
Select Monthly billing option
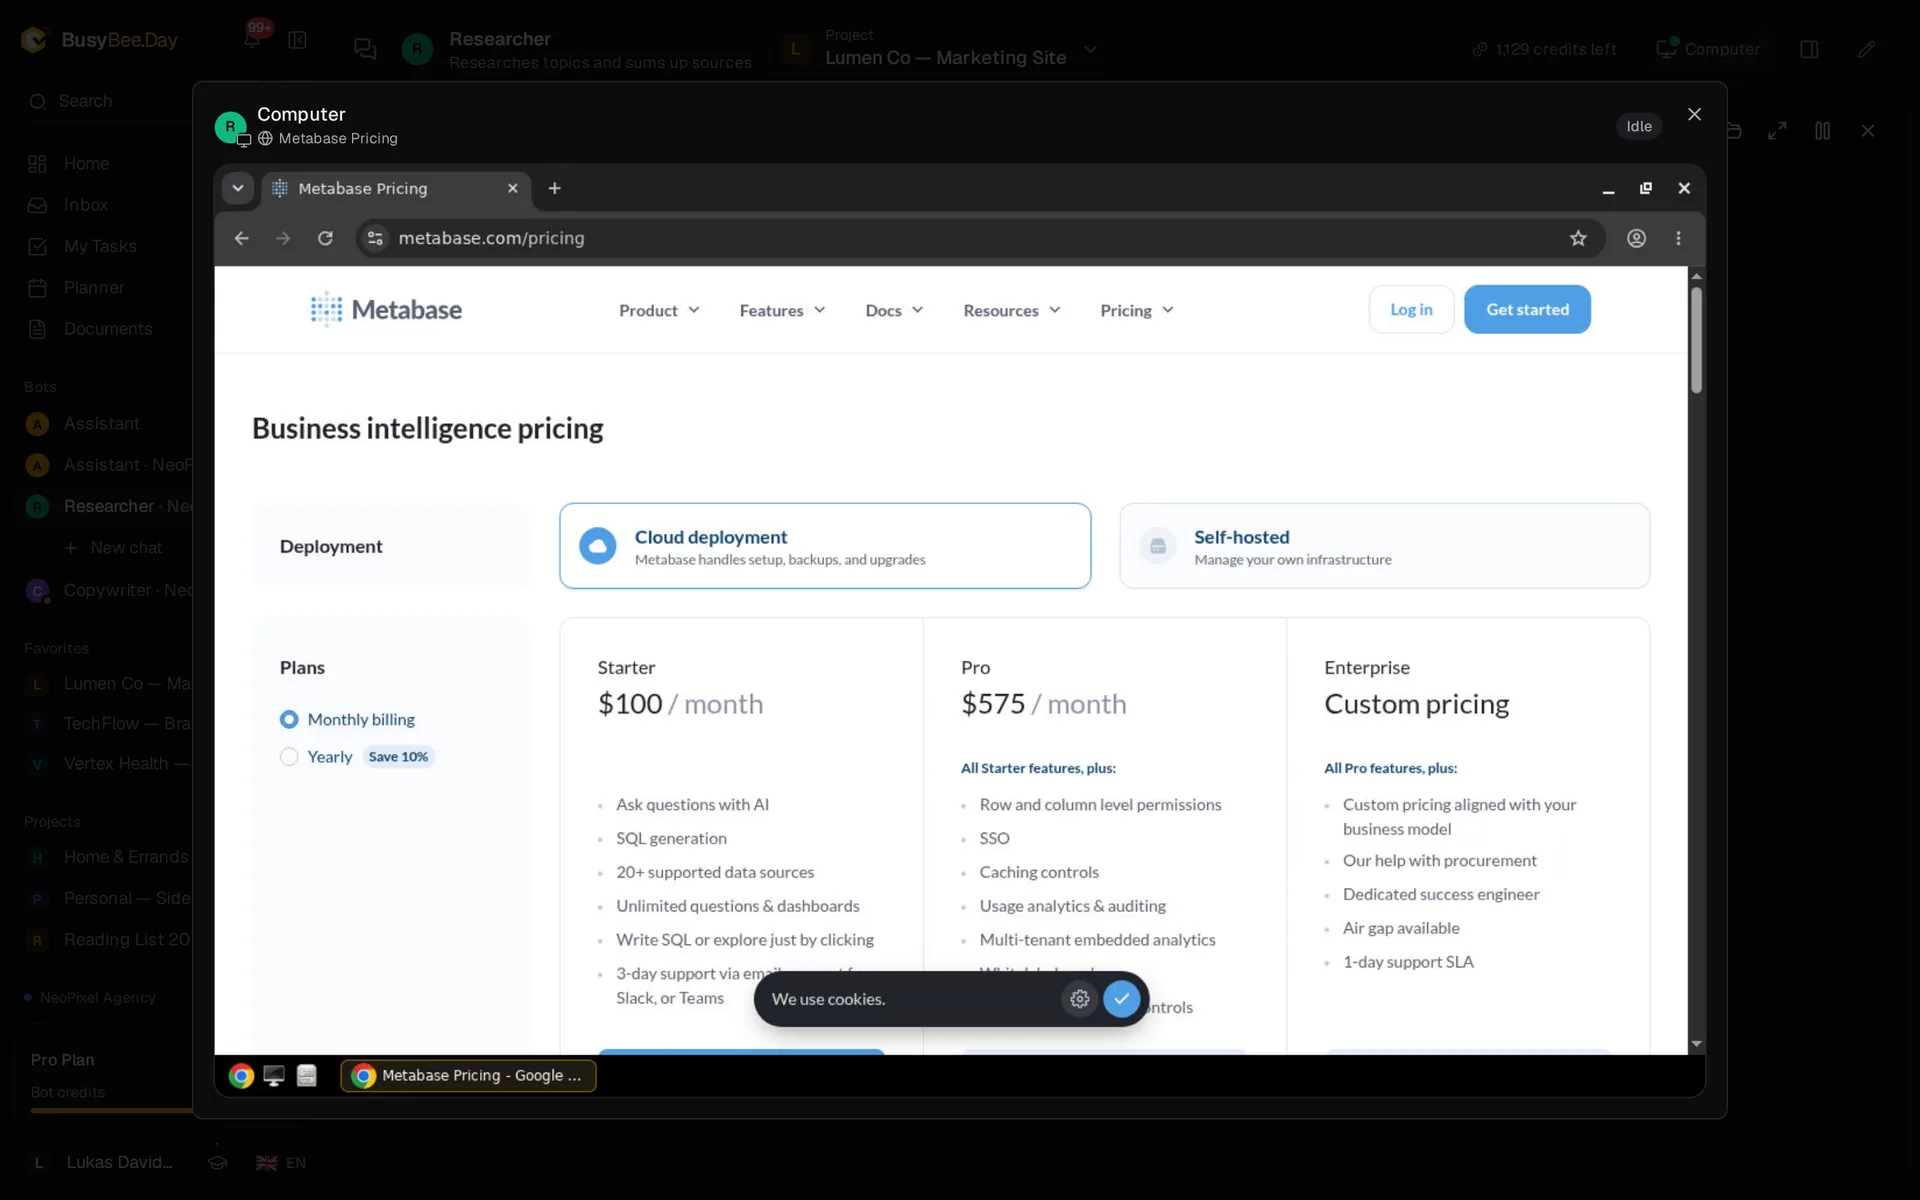pyautogui.click(x=347, y=719)
